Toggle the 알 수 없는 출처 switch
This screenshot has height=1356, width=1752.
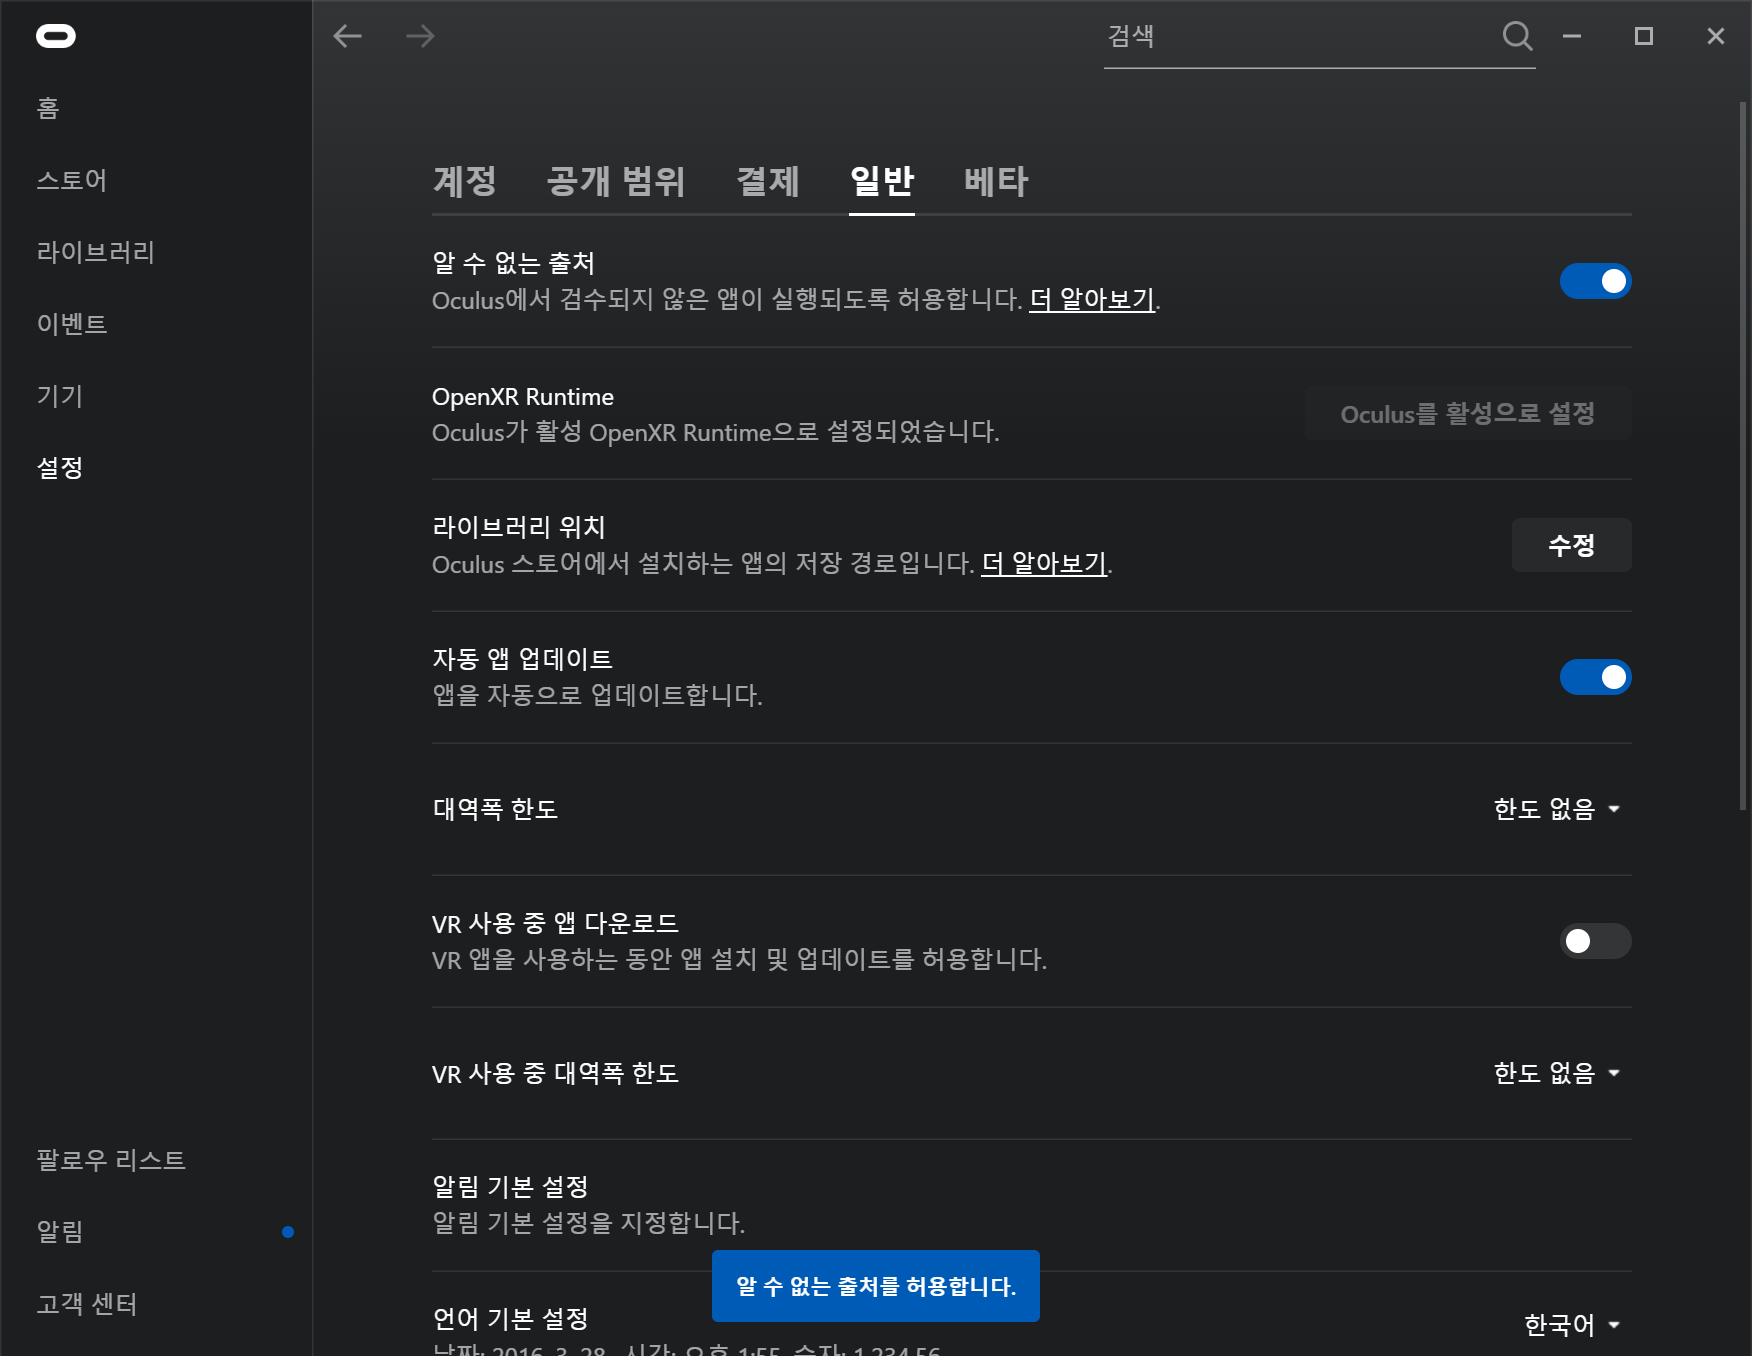[1595, 281]
